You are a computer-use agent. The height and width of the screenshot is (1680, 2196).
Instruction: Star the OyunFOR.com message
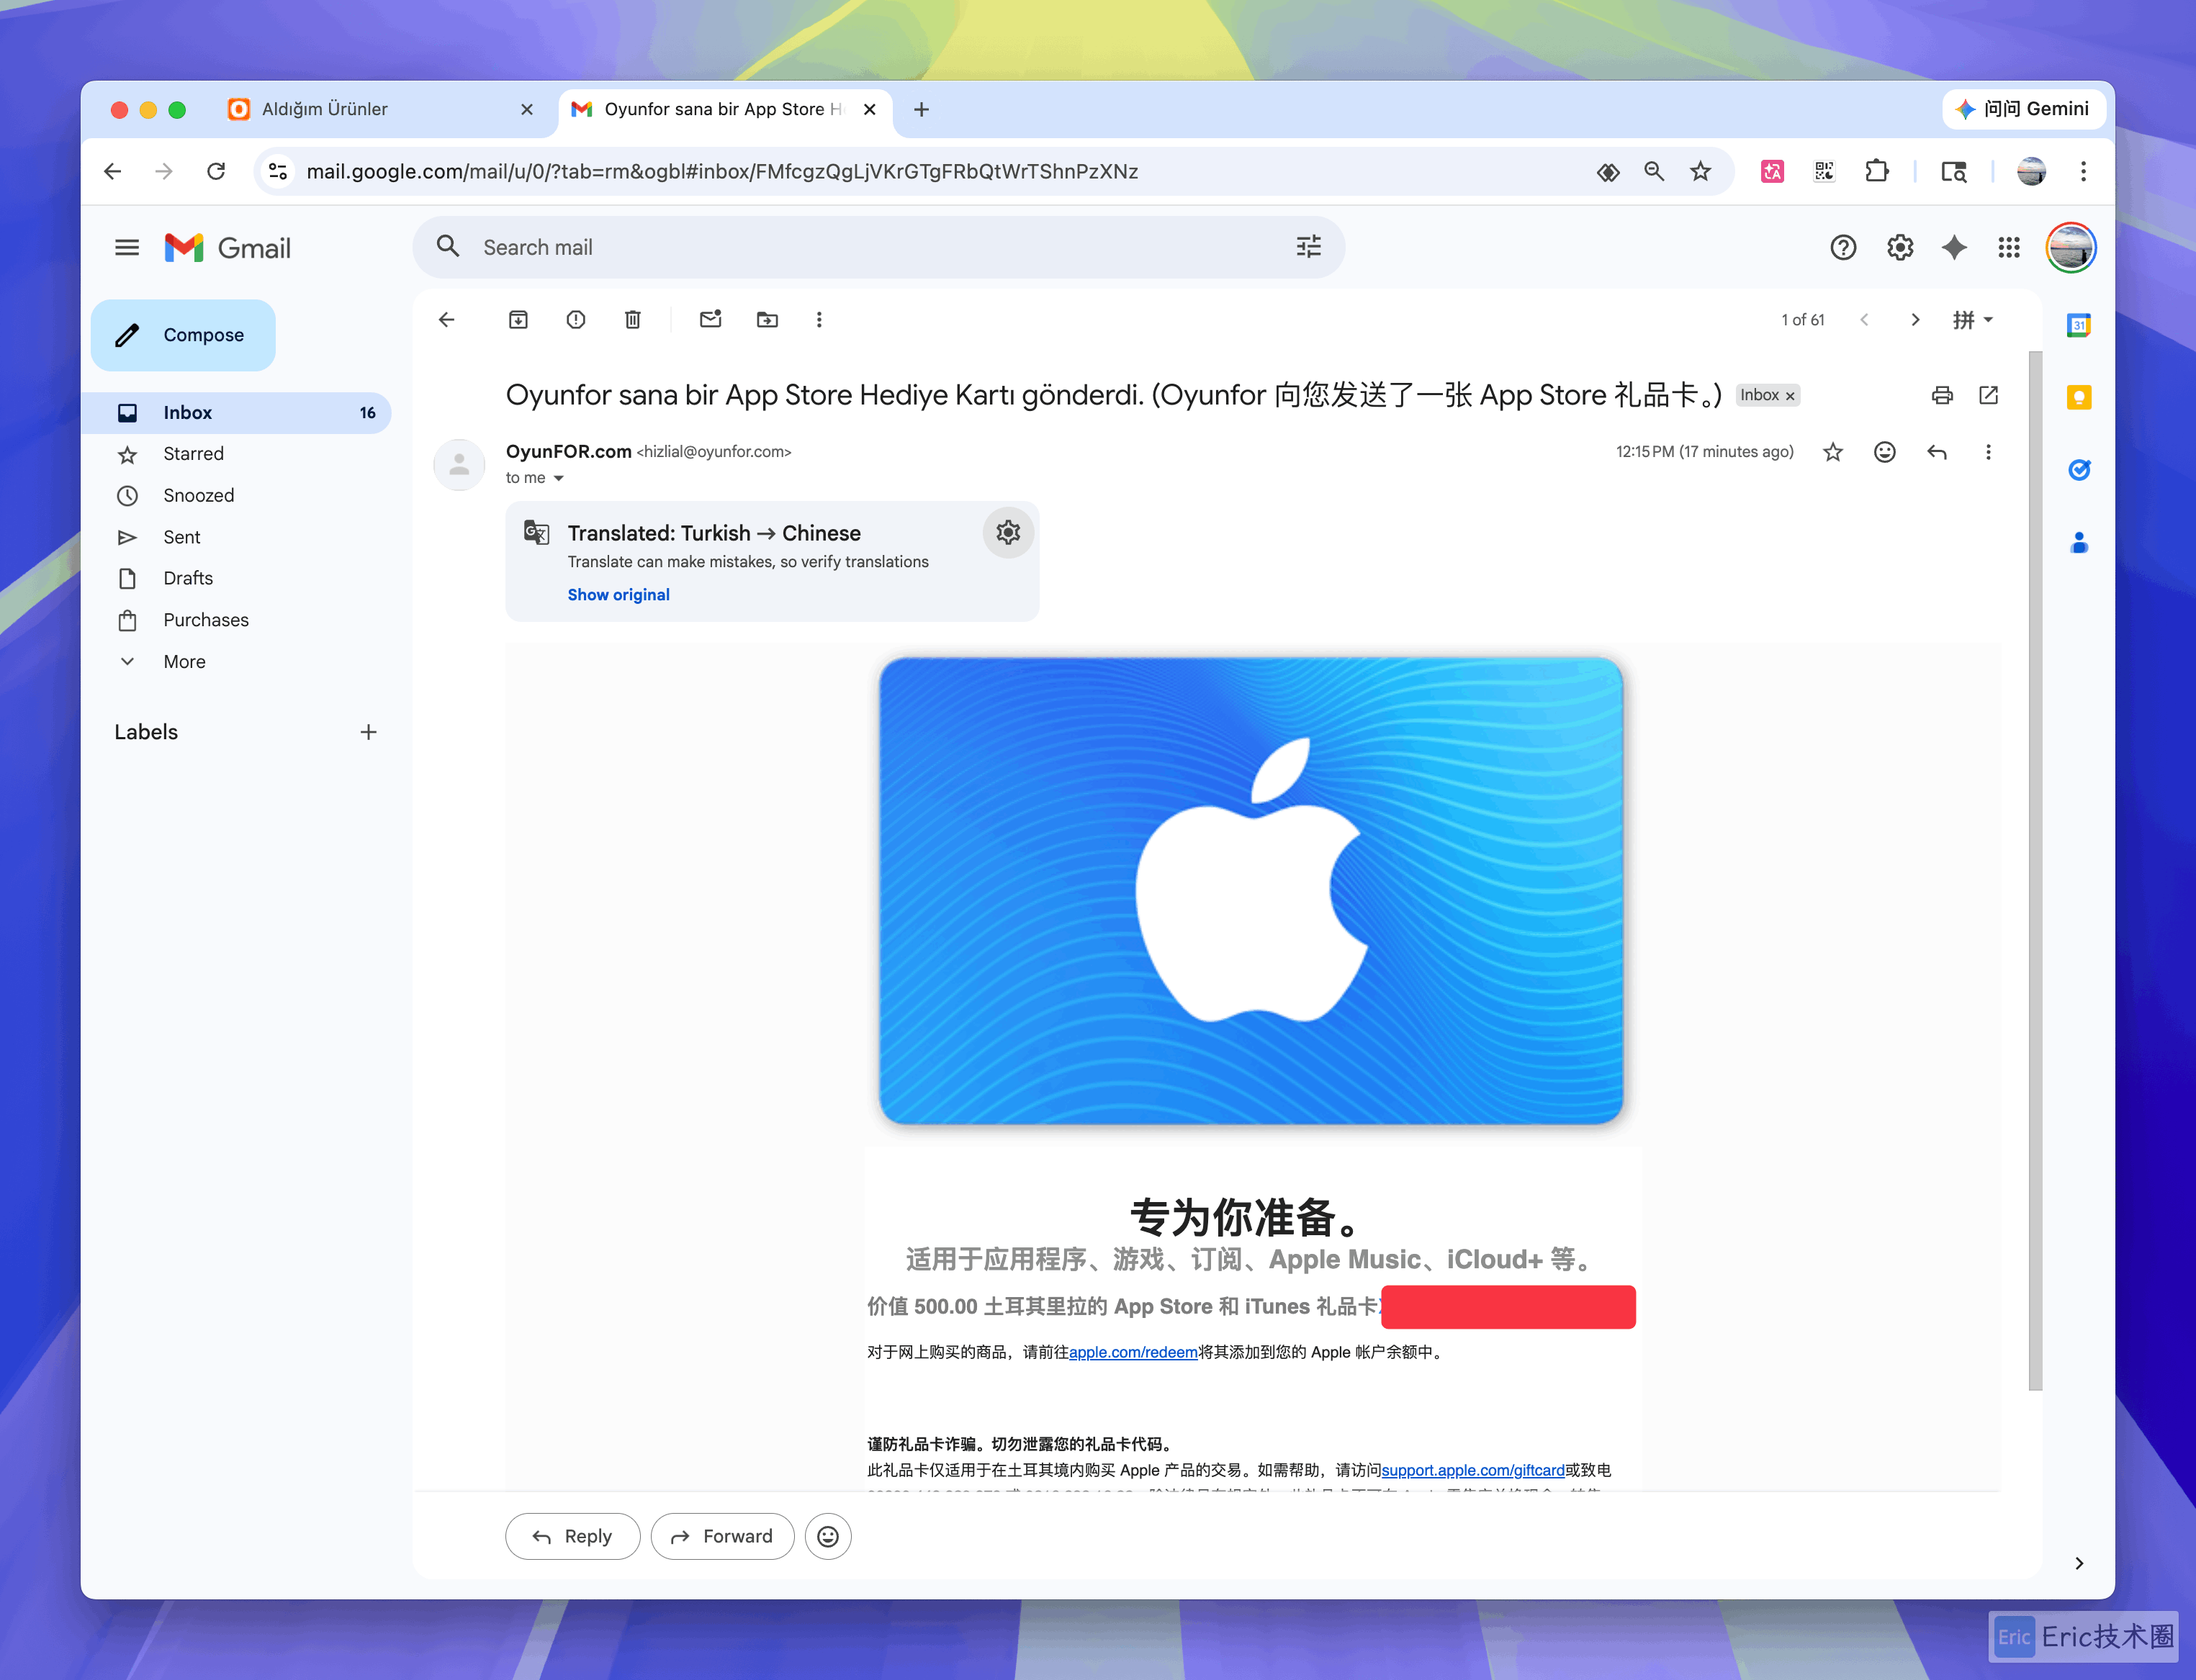point(1833,452)
